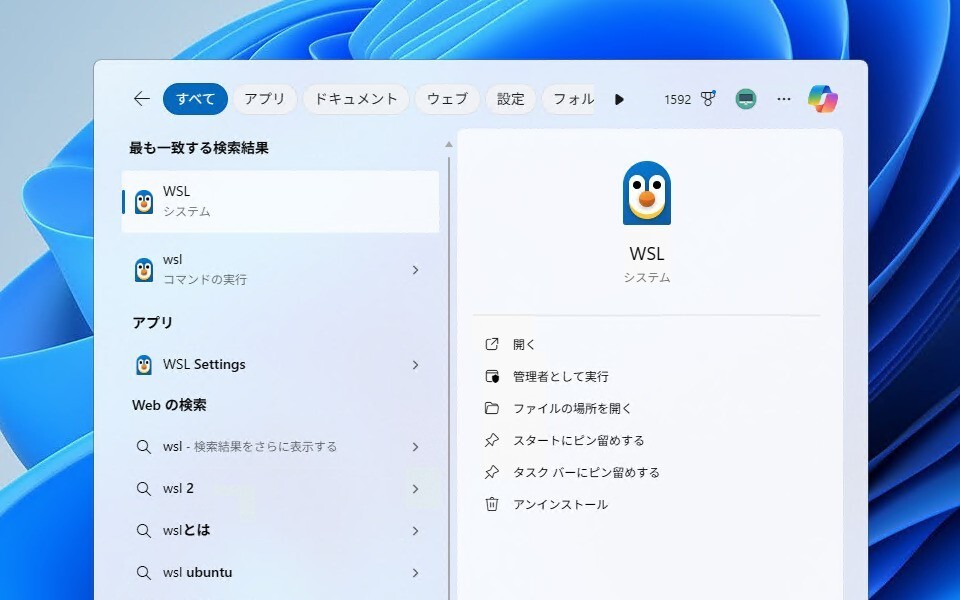Choose 管理者として実行 for WSL
Image resolution: width=960 pixels, height=600 pixels.
coord(561,377)
